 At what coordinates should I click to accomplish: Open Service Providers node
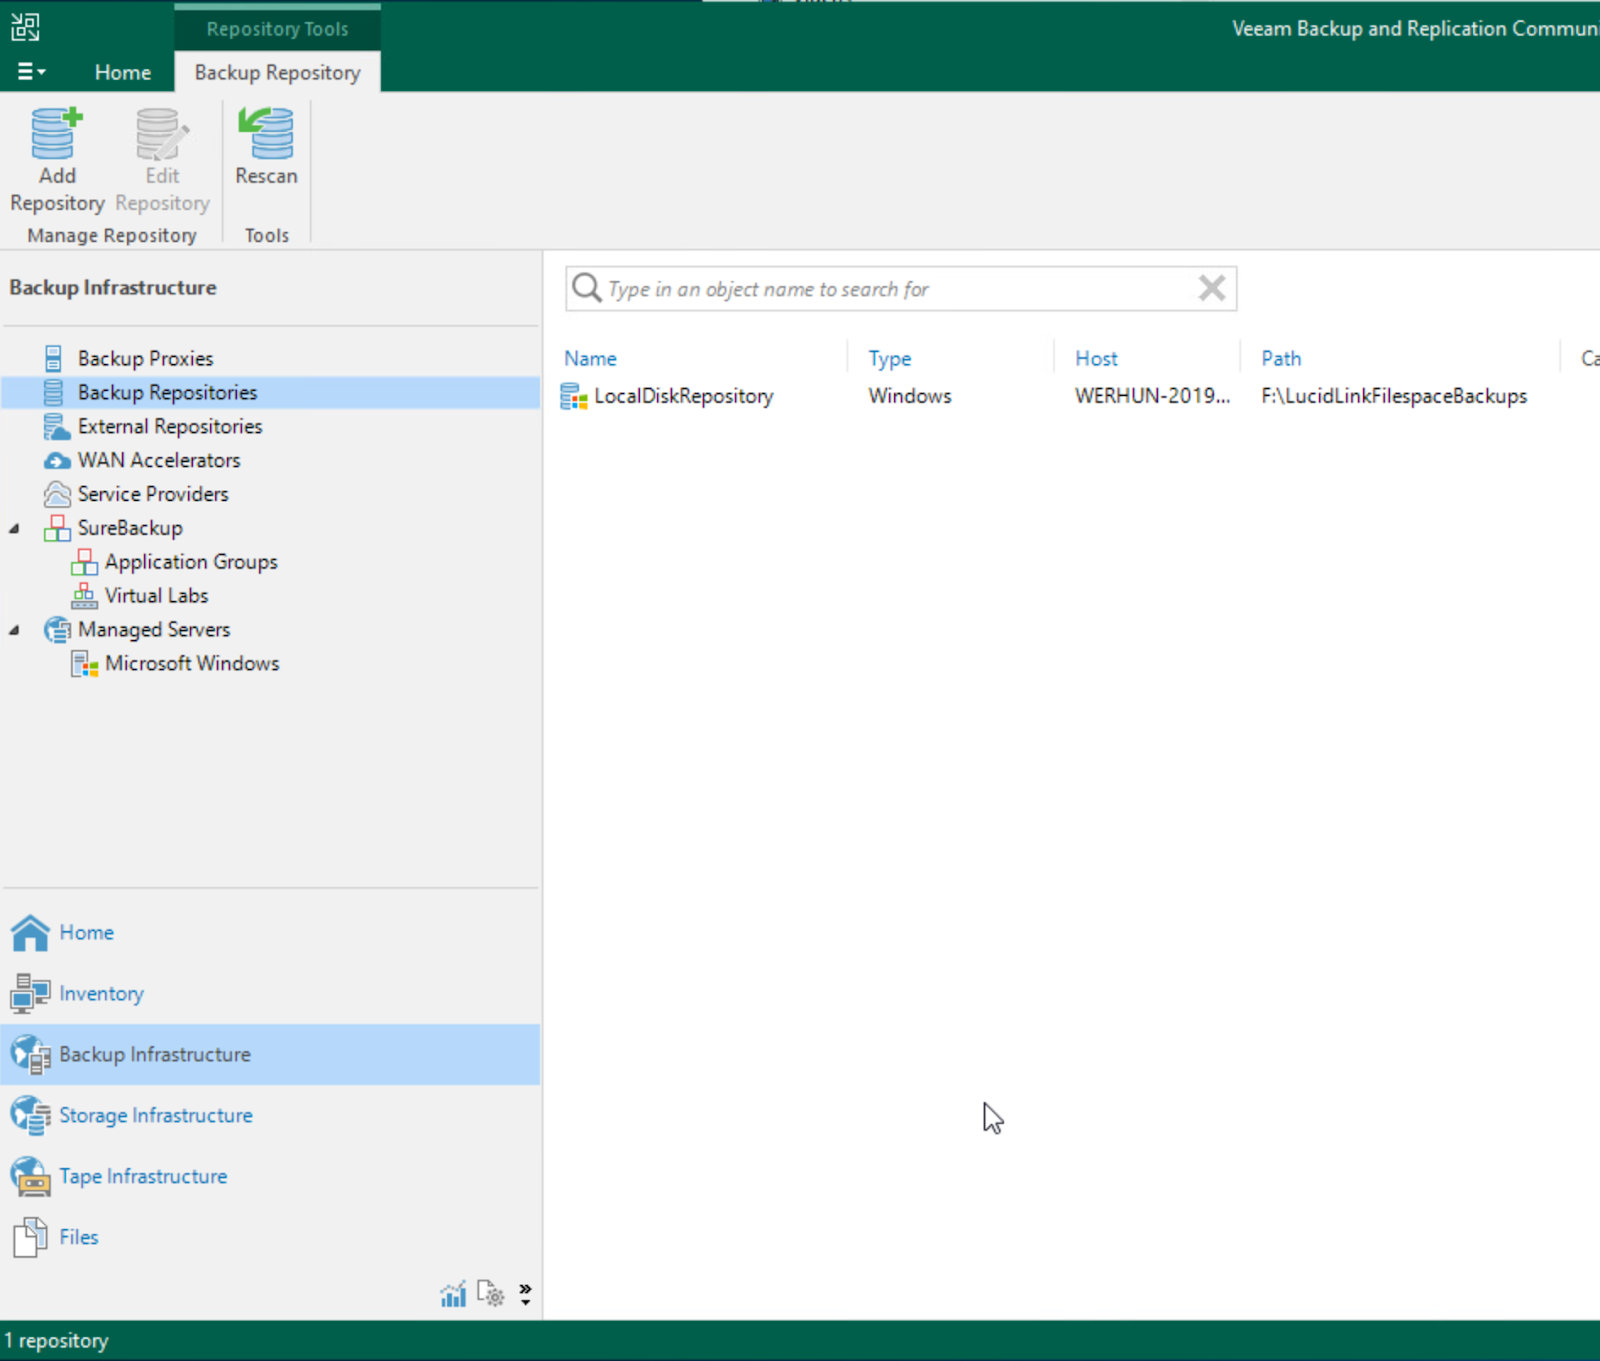pyautogui.click(x=153, y=494)
